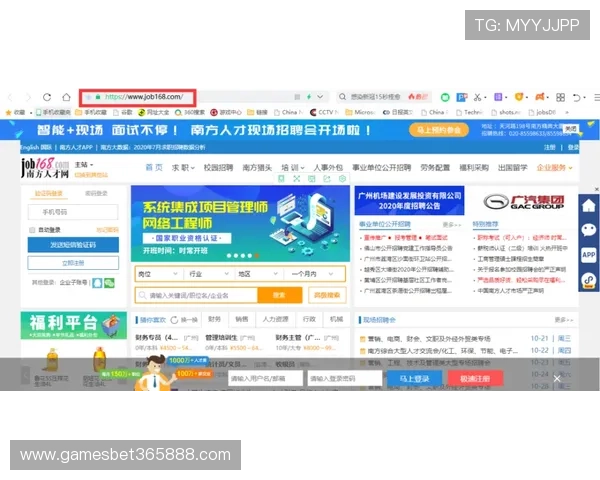Click the home icon in right sidebar
This screenshot has width=600, height=480.
589,206
